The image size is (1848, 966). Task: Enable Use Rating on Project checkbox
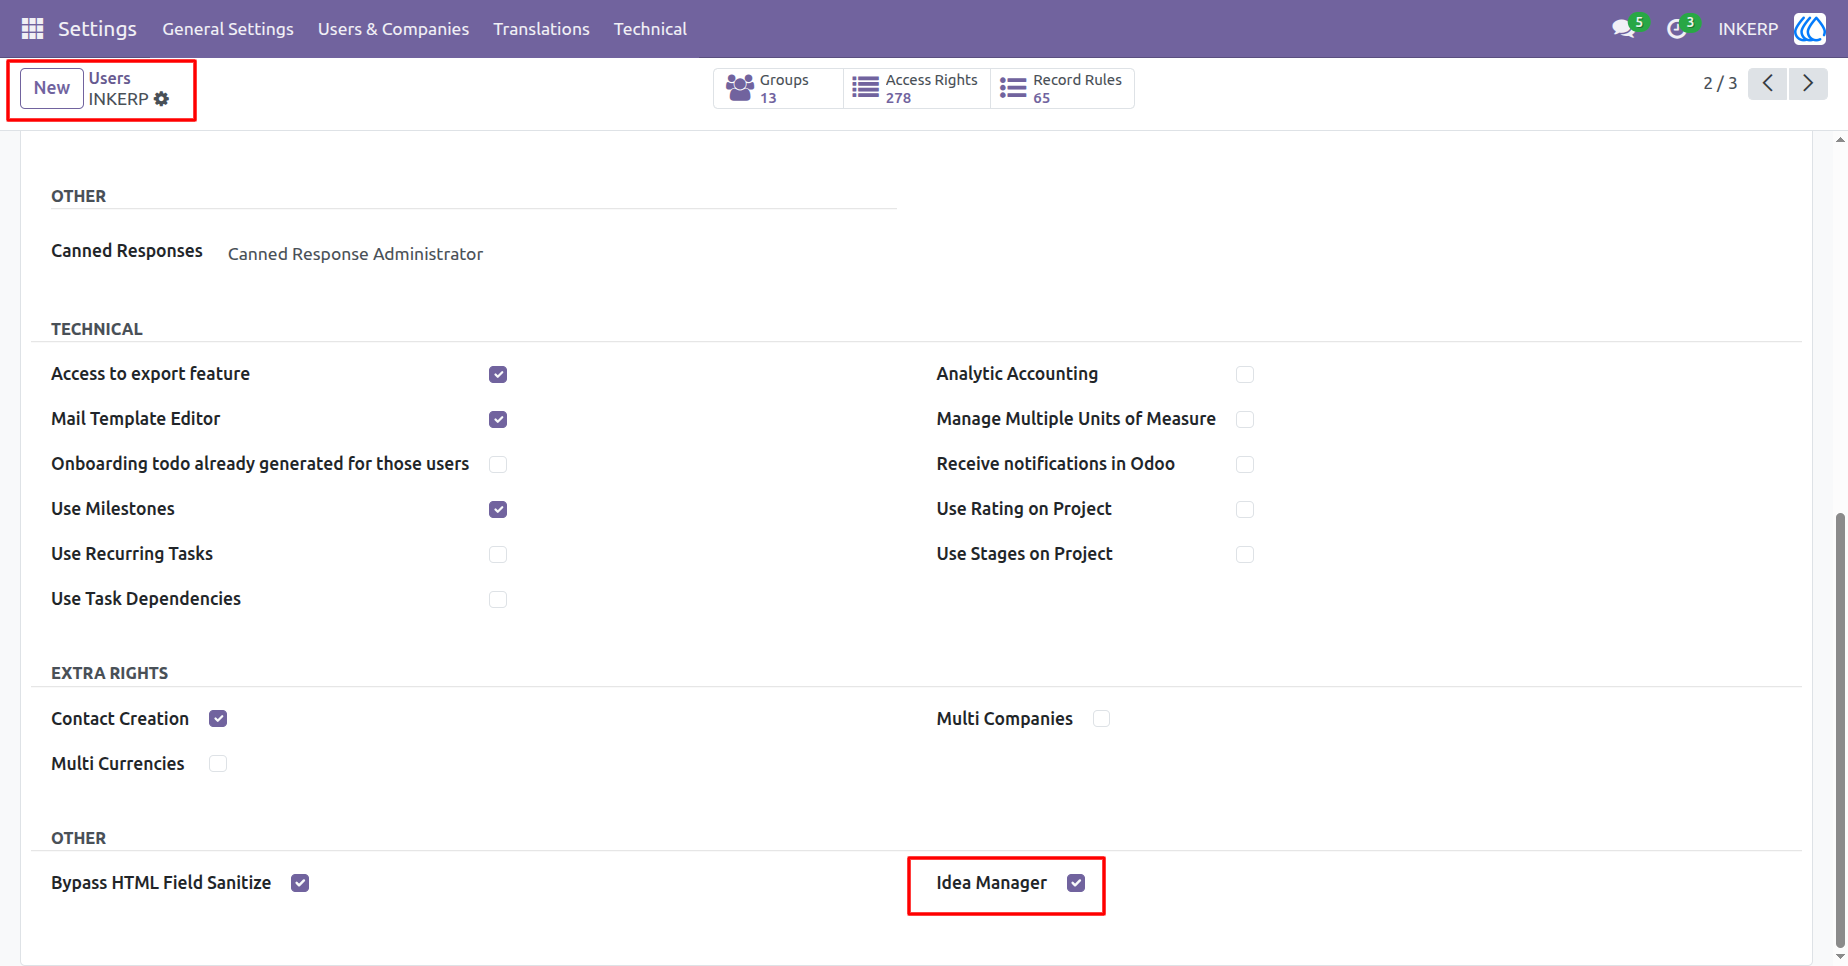pyautogui.click(x=1245, y=509)
